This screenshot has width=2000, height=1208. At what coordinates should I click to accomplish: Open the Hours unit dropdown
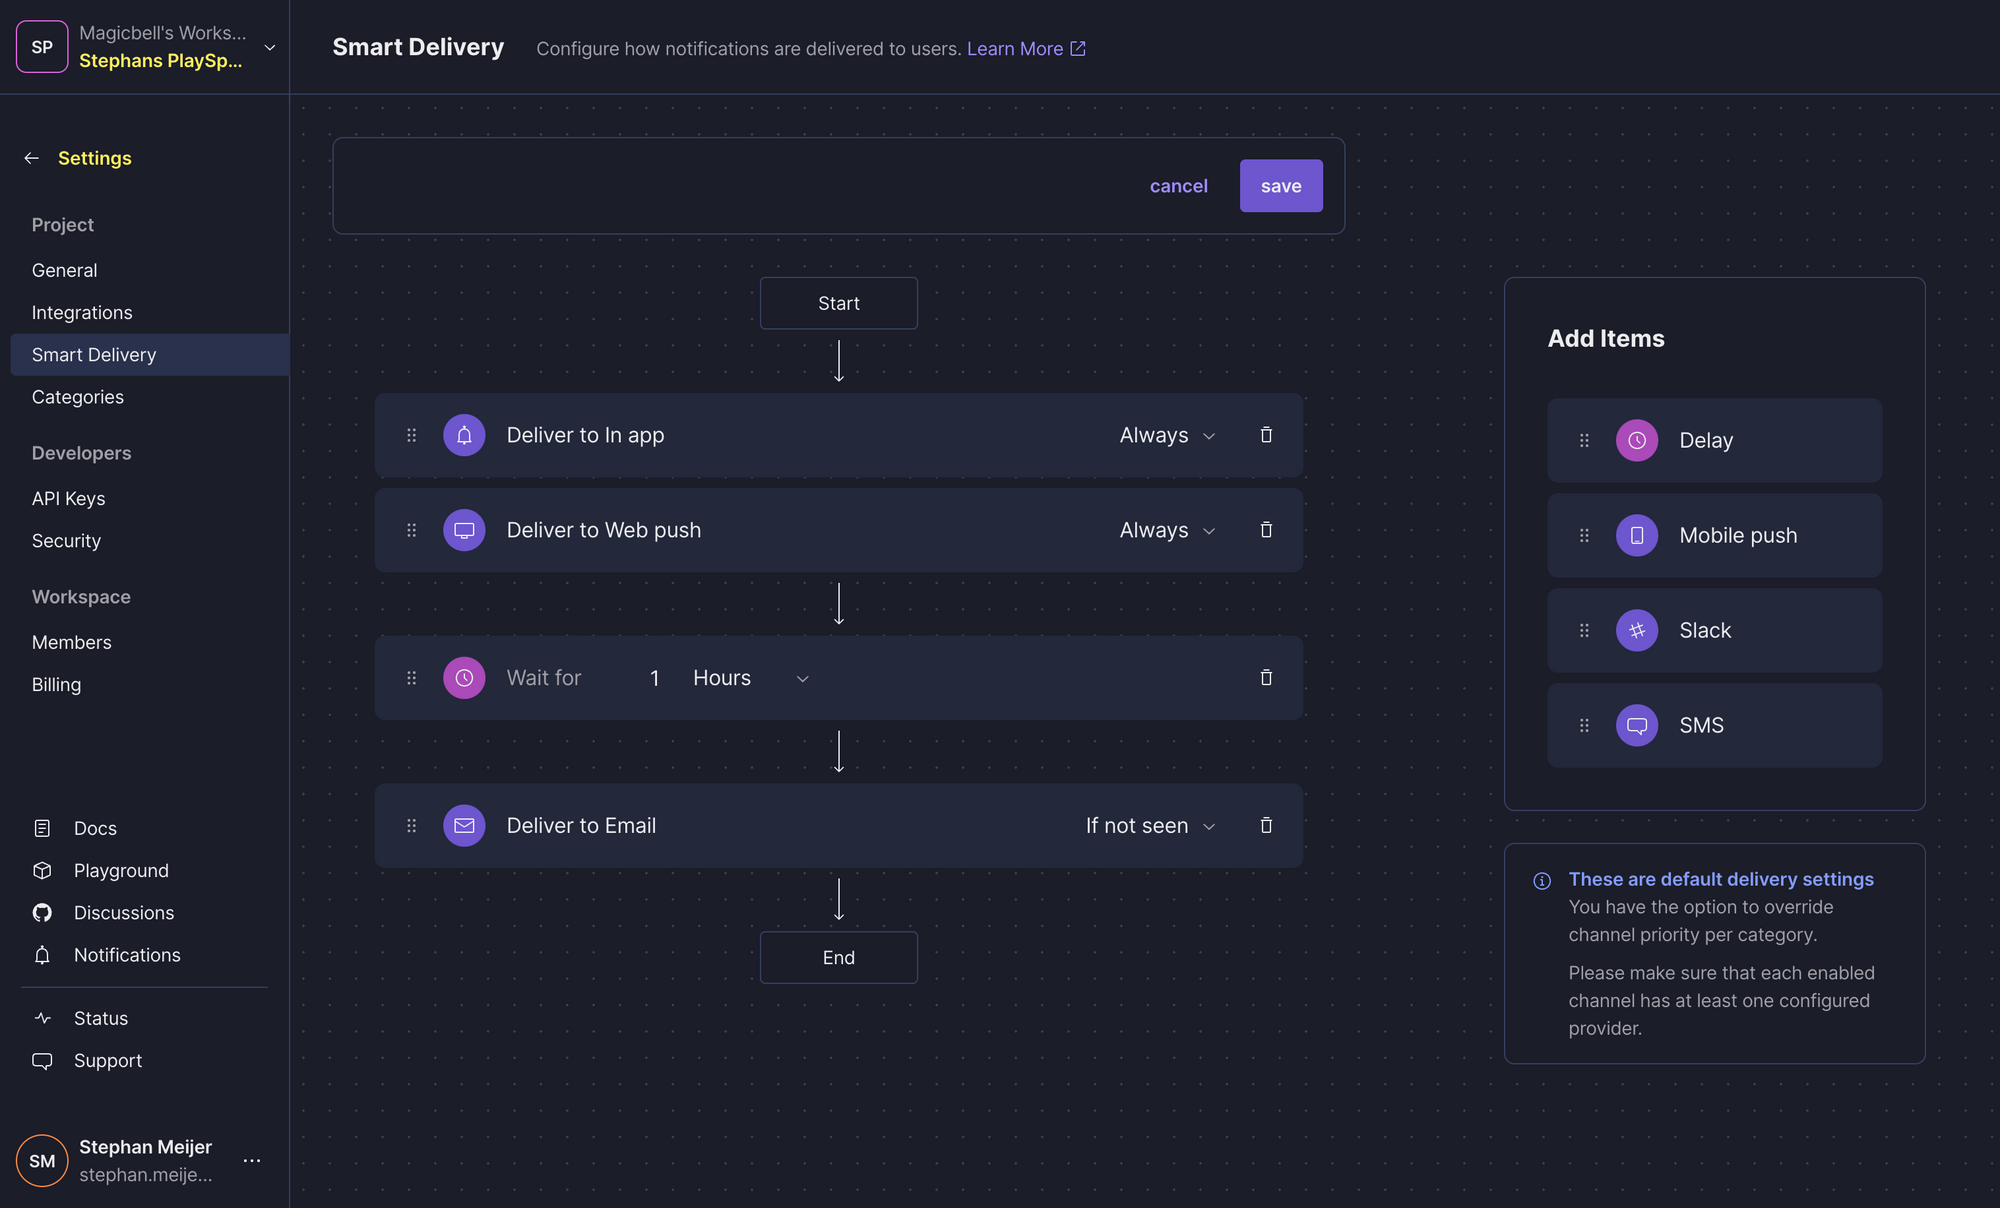pos(750,678)
